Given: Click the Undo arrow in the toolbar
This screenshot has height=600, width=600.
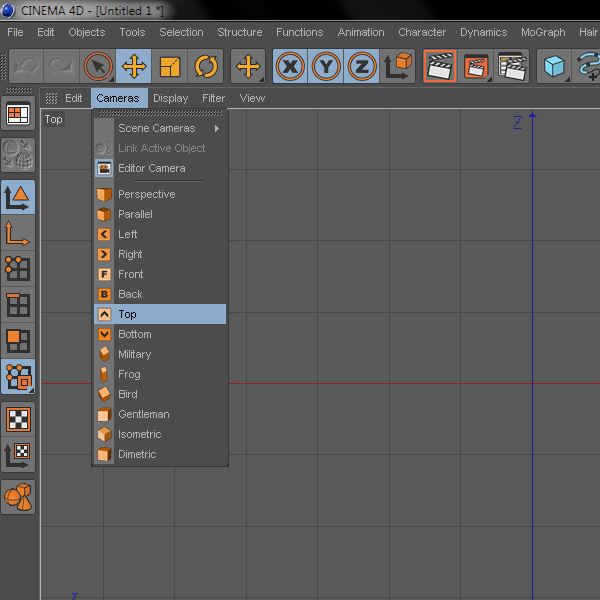Looking at the screenshot, I should [26, 66].
